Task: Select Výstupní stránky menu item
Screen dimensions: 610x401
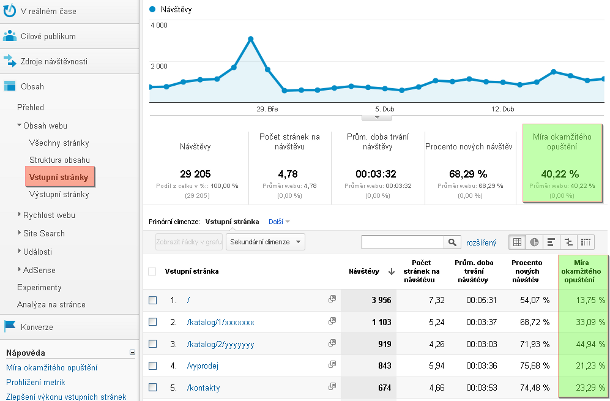Action: tap(59, 194)
